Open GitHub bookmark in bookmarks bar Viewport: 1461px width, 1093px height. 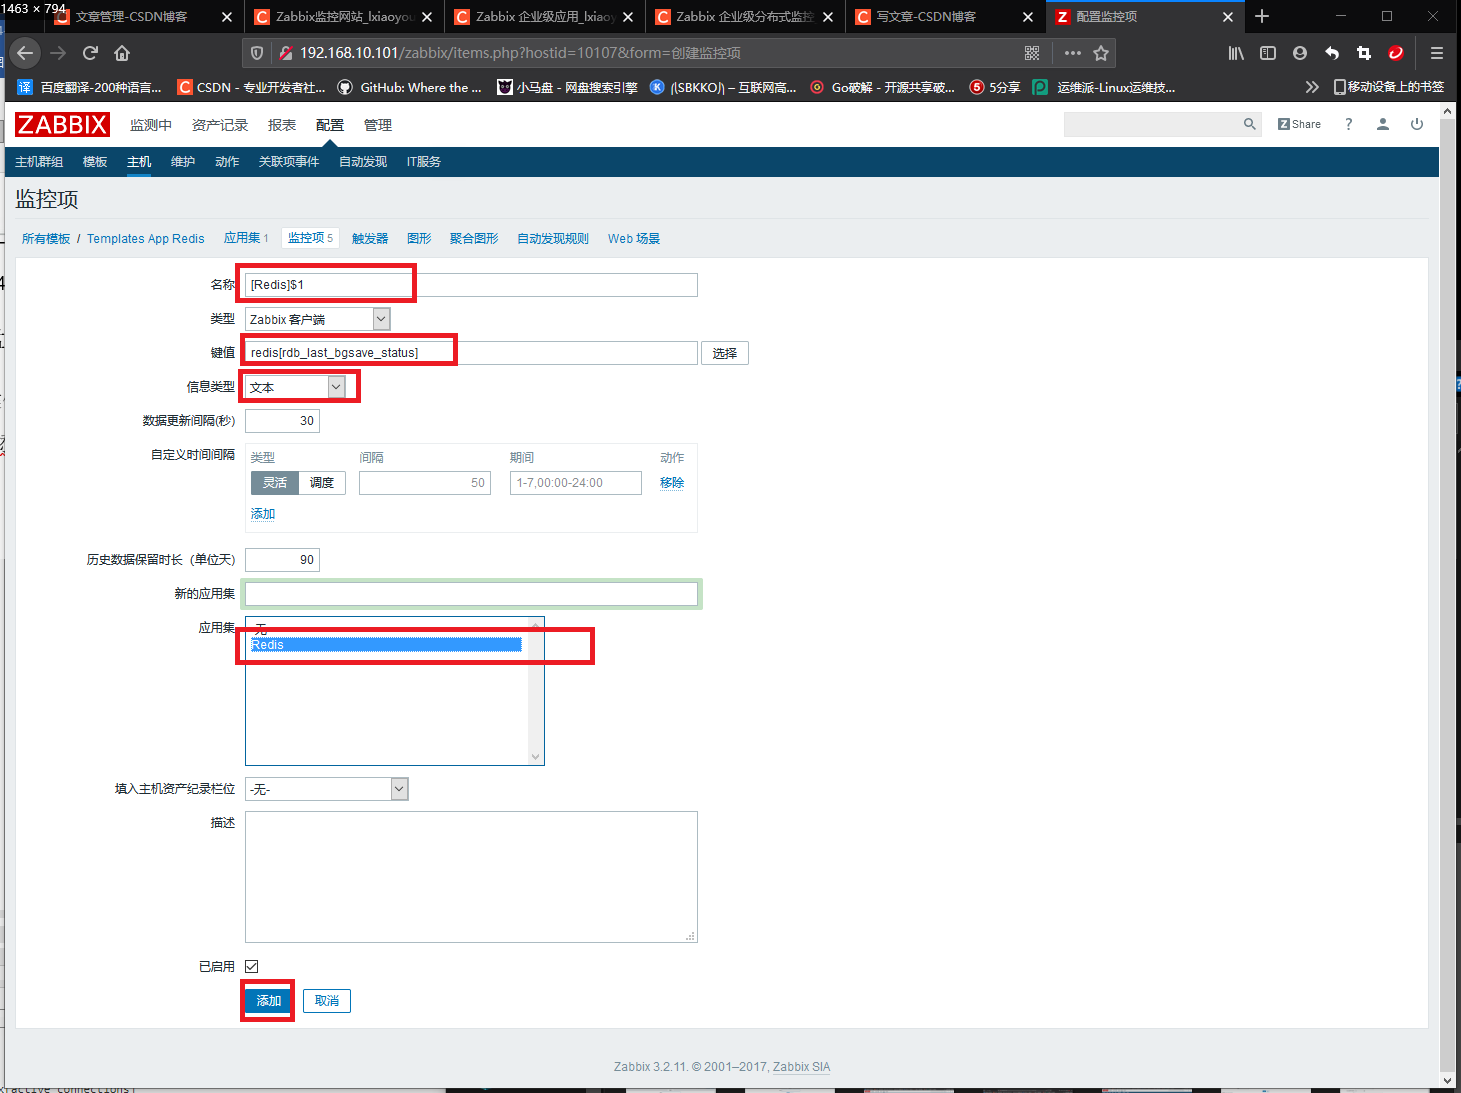[410, 87]
